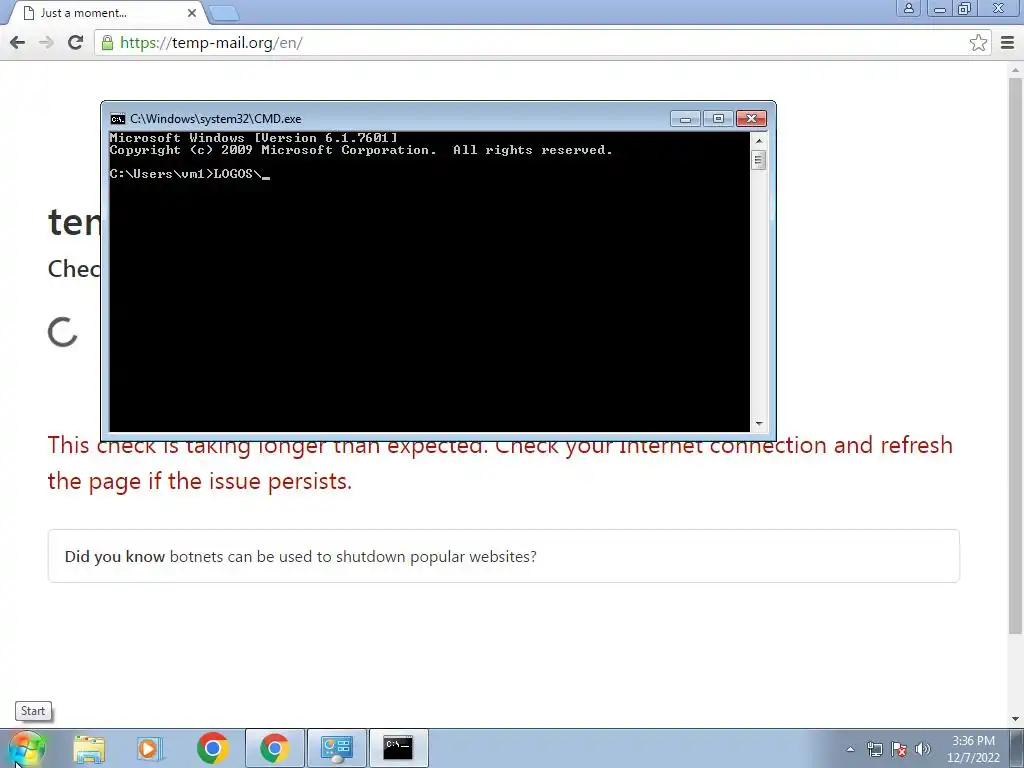1024x768 pixels.
Task: Click the CMD scrollbar down arrow
Action: pyautogui.click(x=758, y=424)
